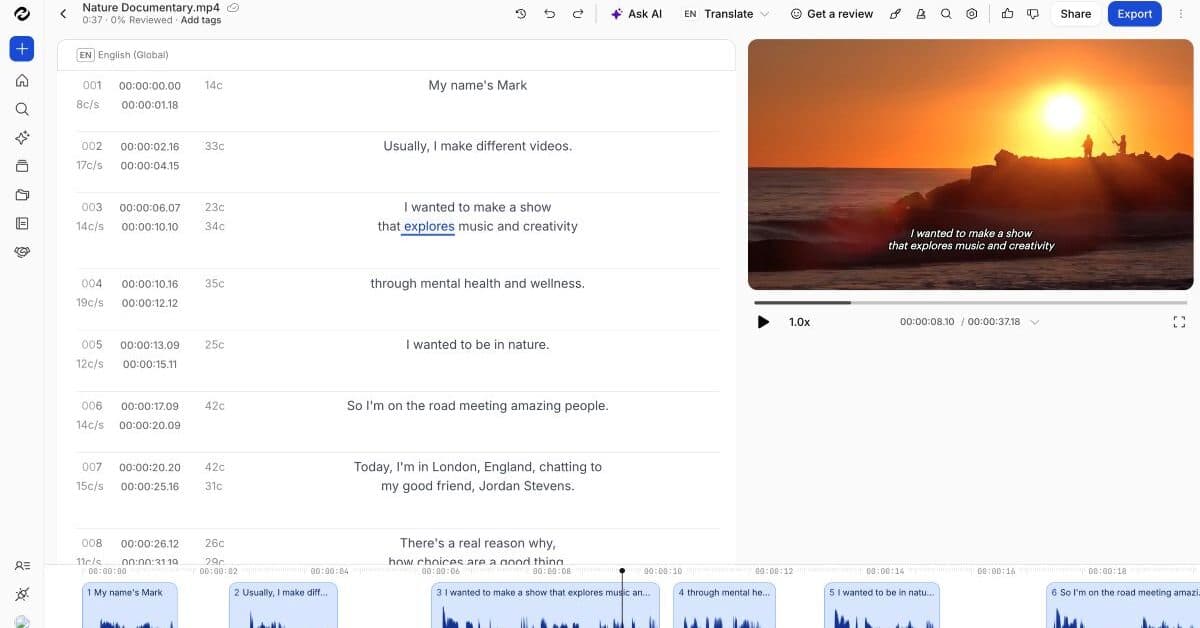Viewport: 1200px width, 628px height.
Task: Click subtitle "There's a real reason why,"
Action: coord(478,543)
